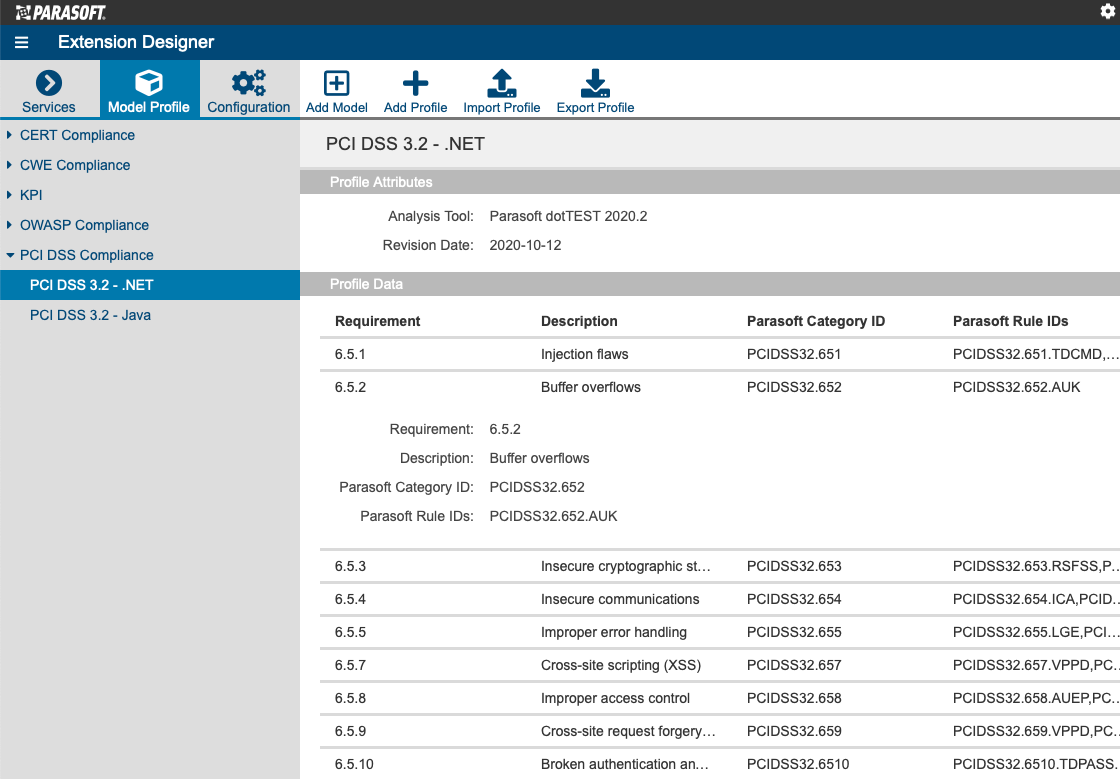Screen dimensions: 1120x779
Task: Click the Extension Designer title
Action: click(x=136, y=42)
